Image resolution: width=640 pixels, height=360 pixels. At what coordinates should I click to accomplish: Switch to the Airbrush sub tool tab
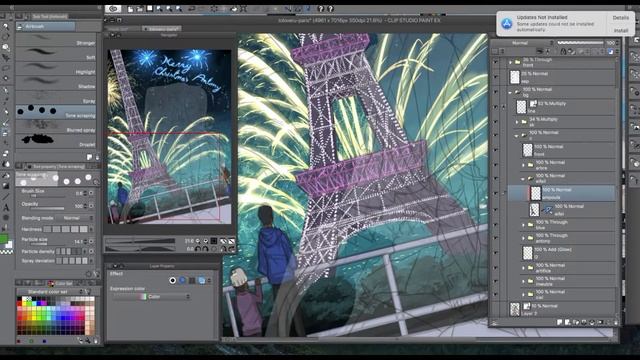(46, 27)
